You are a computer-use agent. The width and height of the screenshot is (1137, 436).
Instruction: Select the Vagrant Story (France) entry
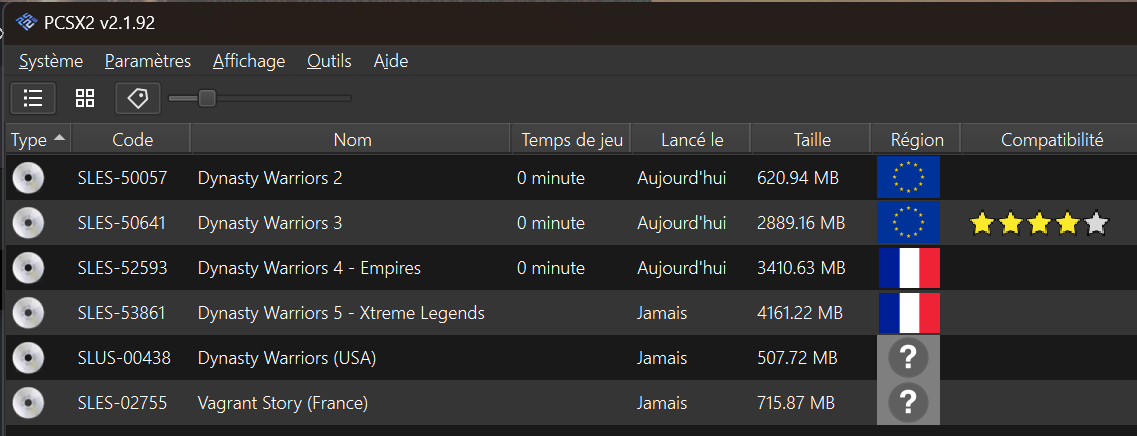pos(571,403)
